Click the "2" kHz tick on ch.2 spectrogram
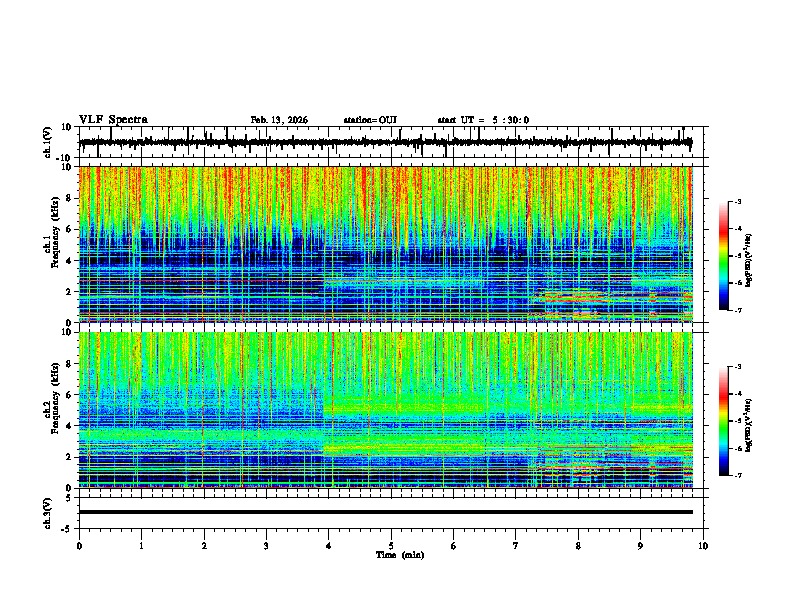 click(69, 457)
